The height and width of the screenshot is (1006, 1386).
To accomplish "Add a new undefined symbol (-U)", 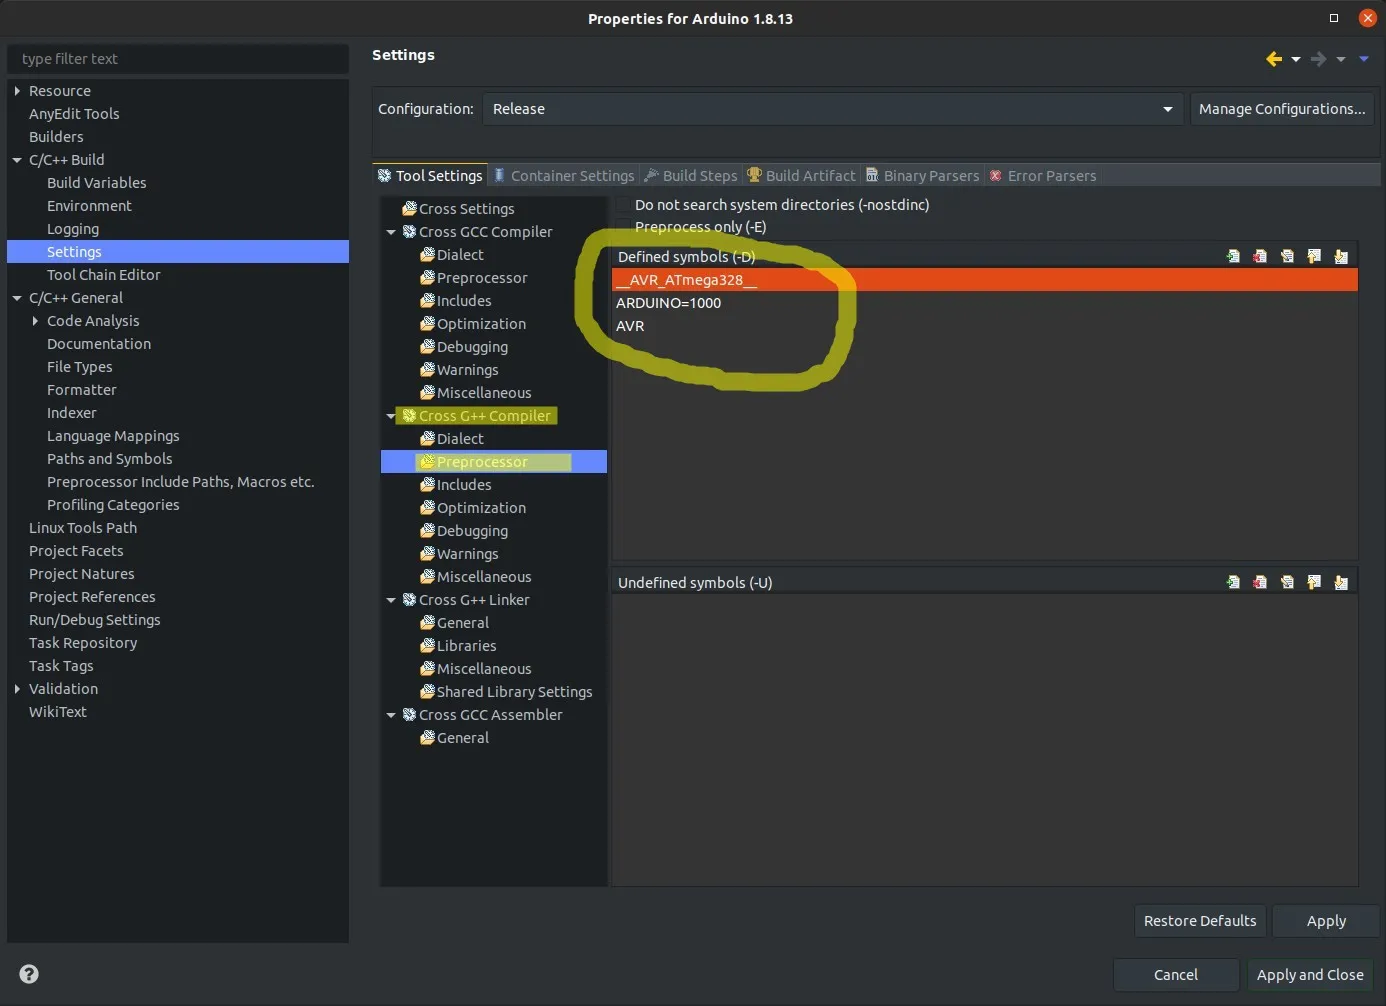I will [x=1233, y=582].
